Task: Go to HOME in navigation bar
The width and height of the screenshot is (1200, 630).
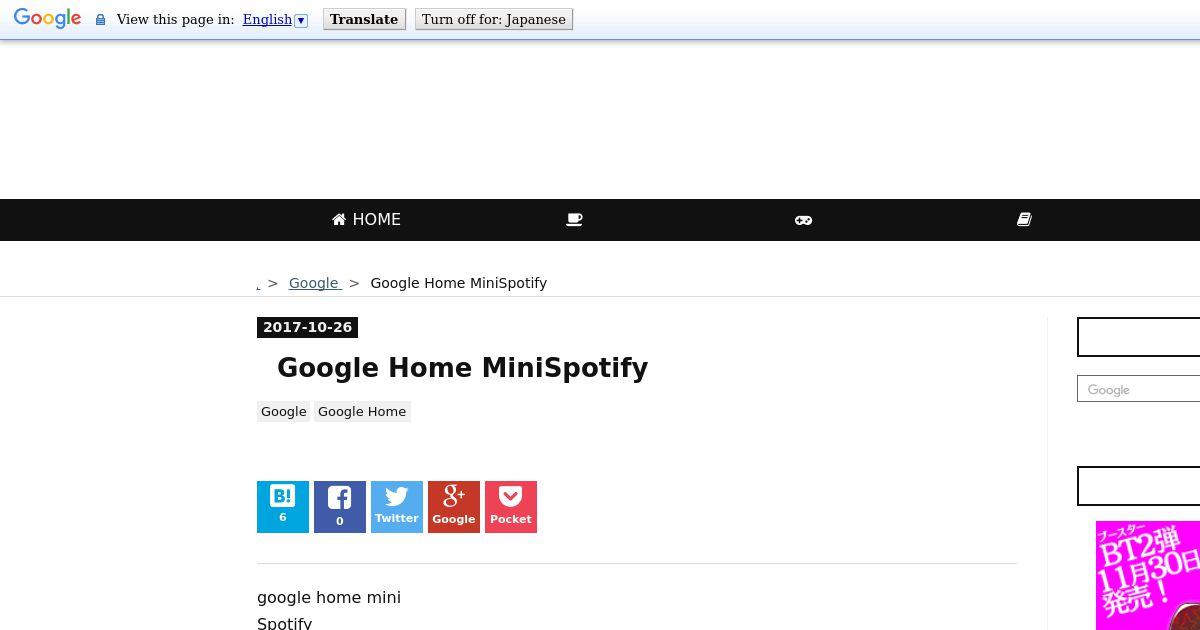Action: [366, 220]
